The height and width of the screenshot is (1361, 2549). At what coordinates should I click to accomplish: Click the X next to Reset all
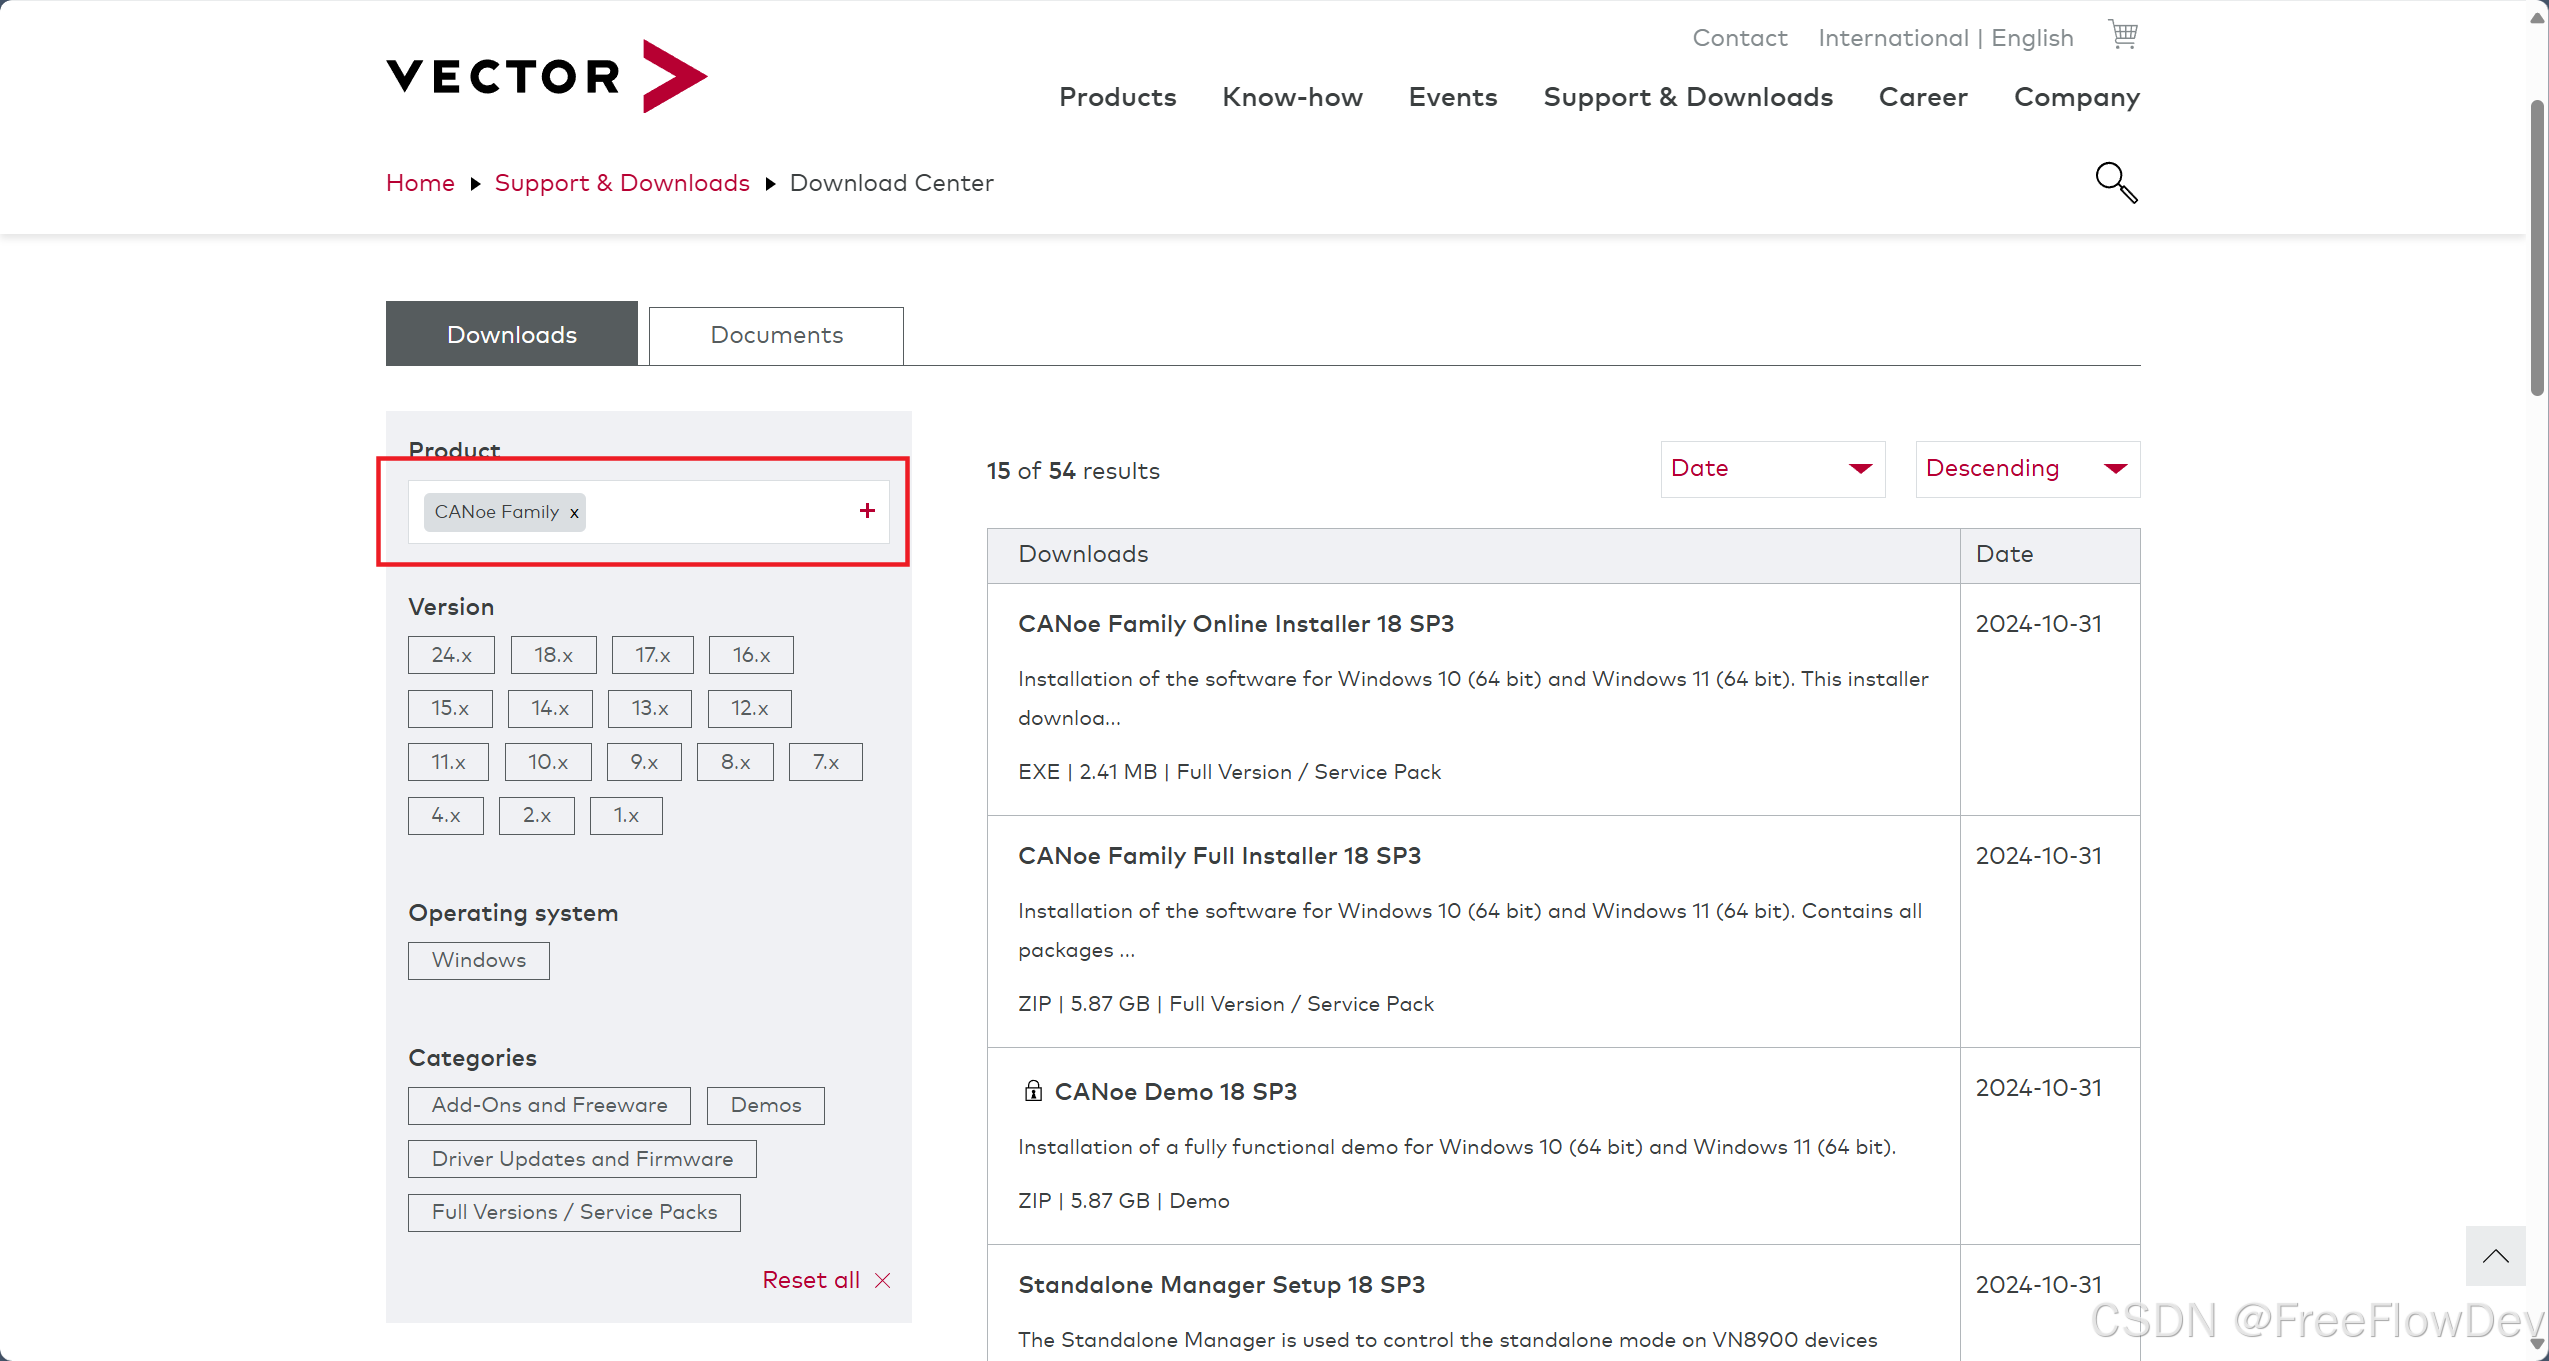click(x=882, y=1280)
